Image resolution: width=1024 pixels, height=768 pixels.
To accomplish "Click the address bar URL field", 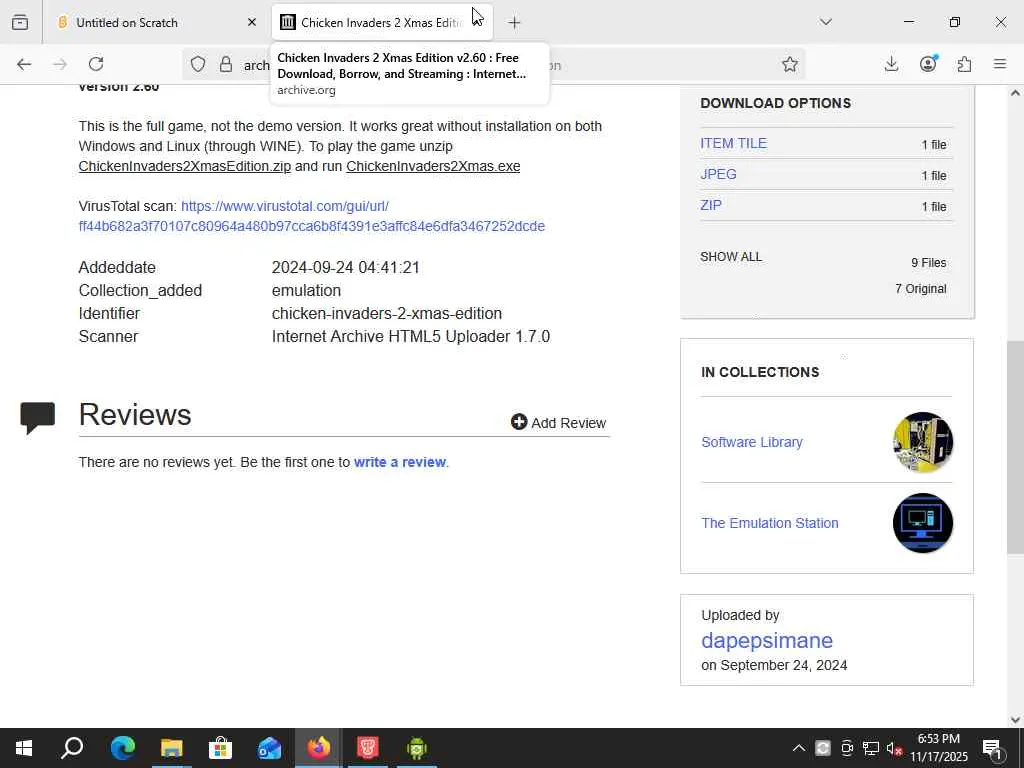I will (493, 65).
